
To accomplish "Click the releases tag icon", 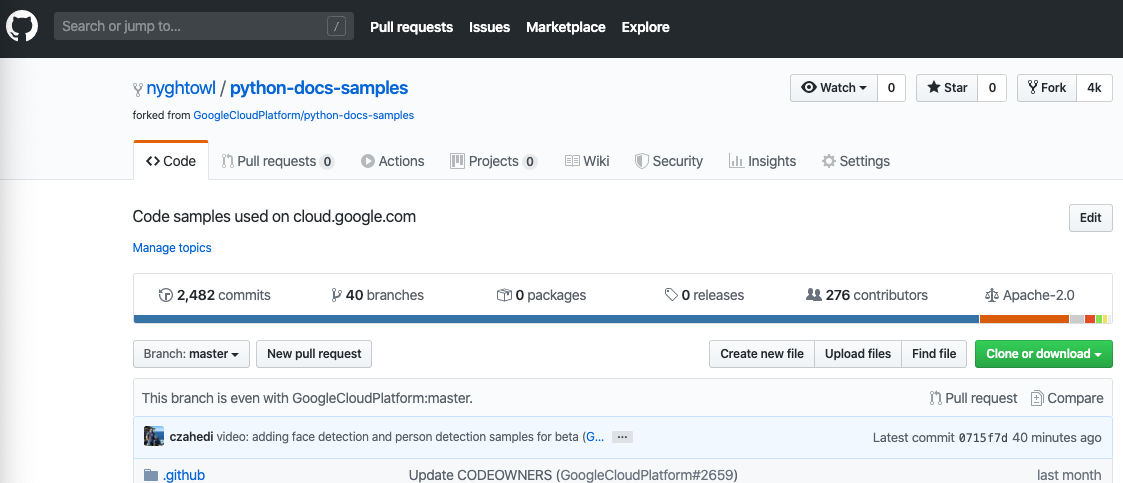I will pyautogui.click(x=671, y=295).
